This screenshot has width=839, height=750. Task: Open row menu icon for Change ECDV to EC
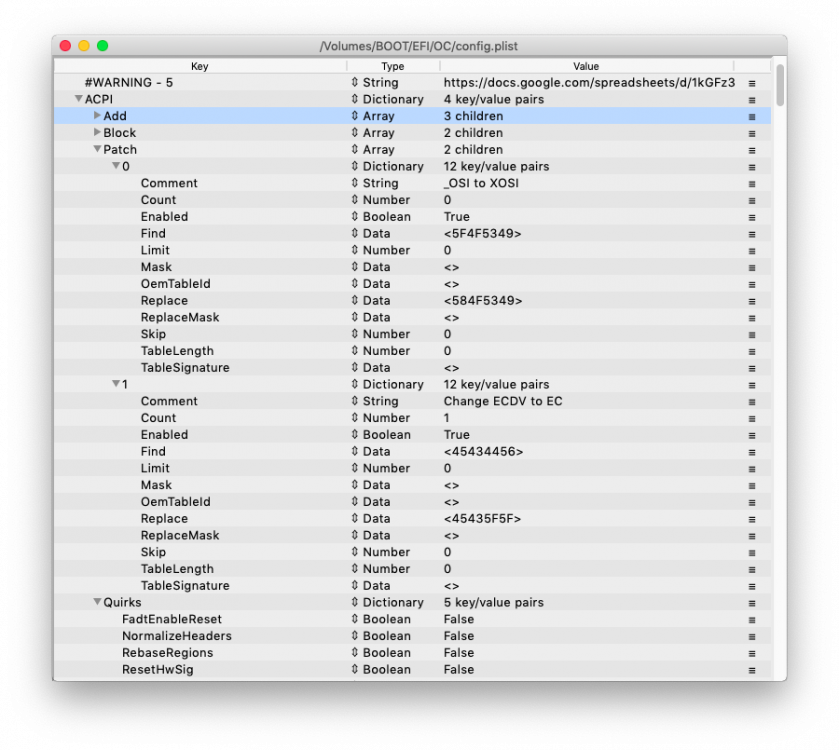point(752,402)
